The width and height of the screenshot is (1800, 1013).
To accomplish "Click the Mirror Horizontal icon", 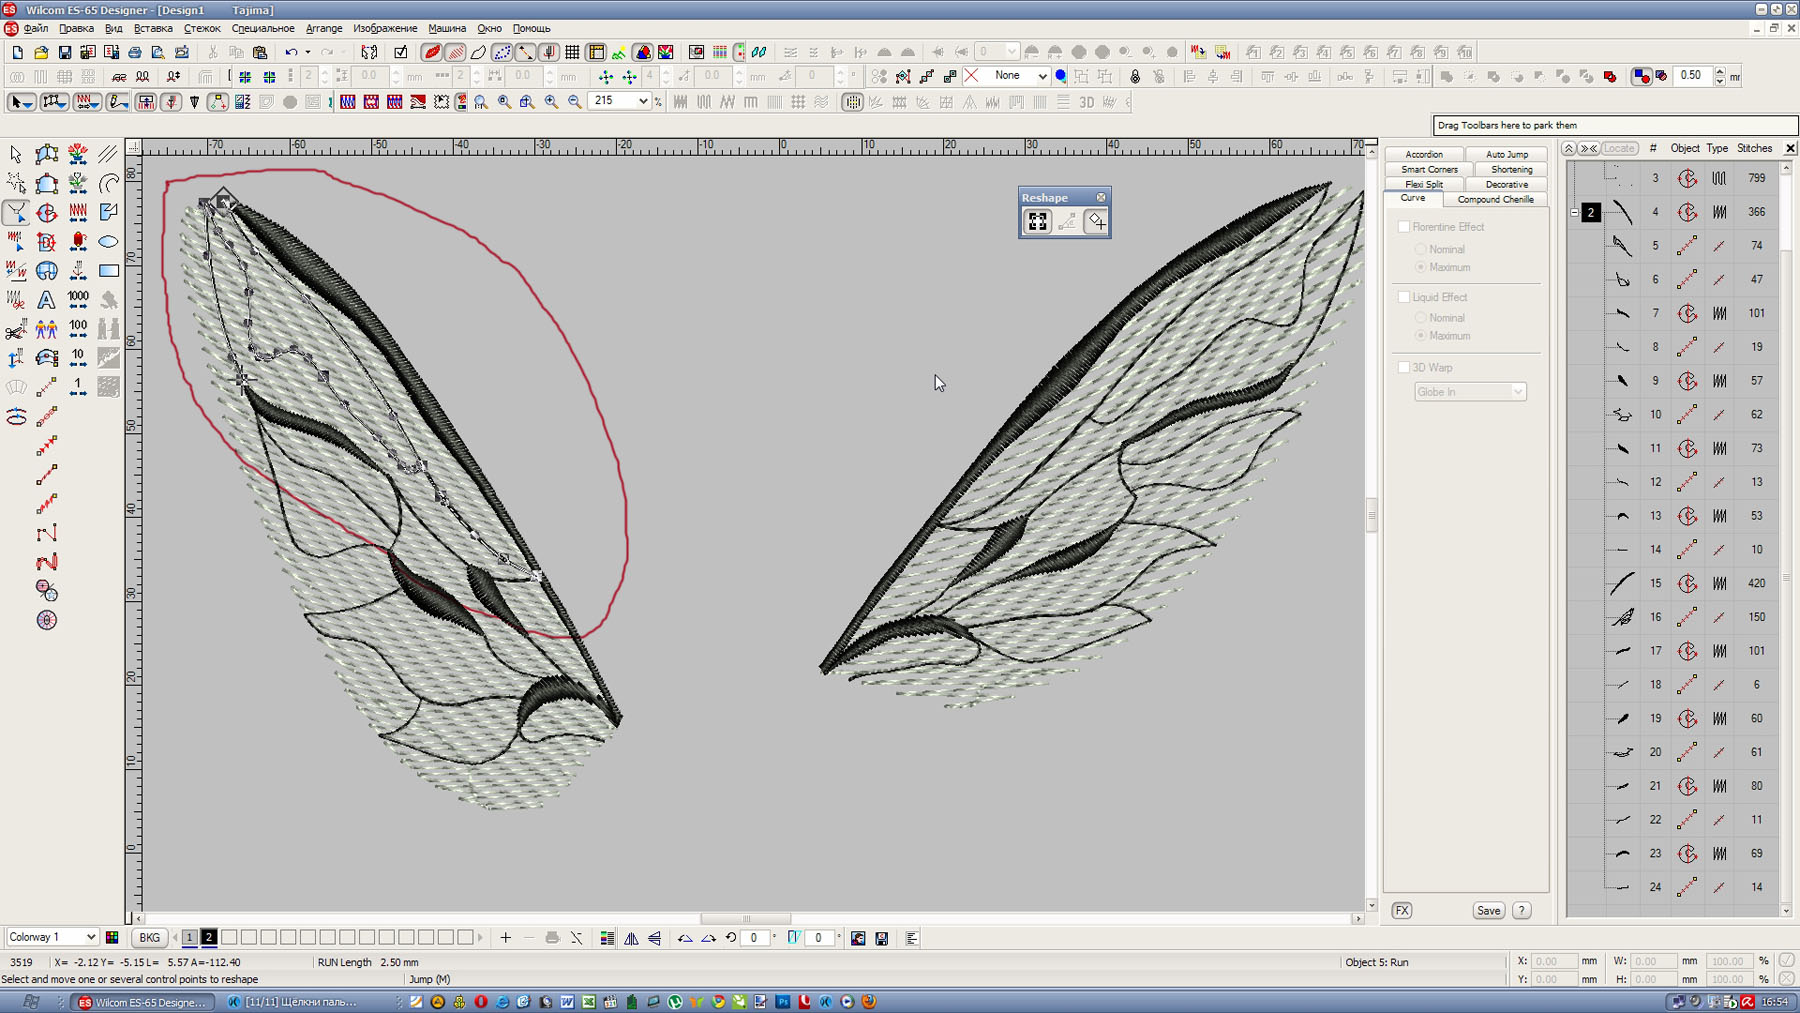I will (x=631, y=938).
